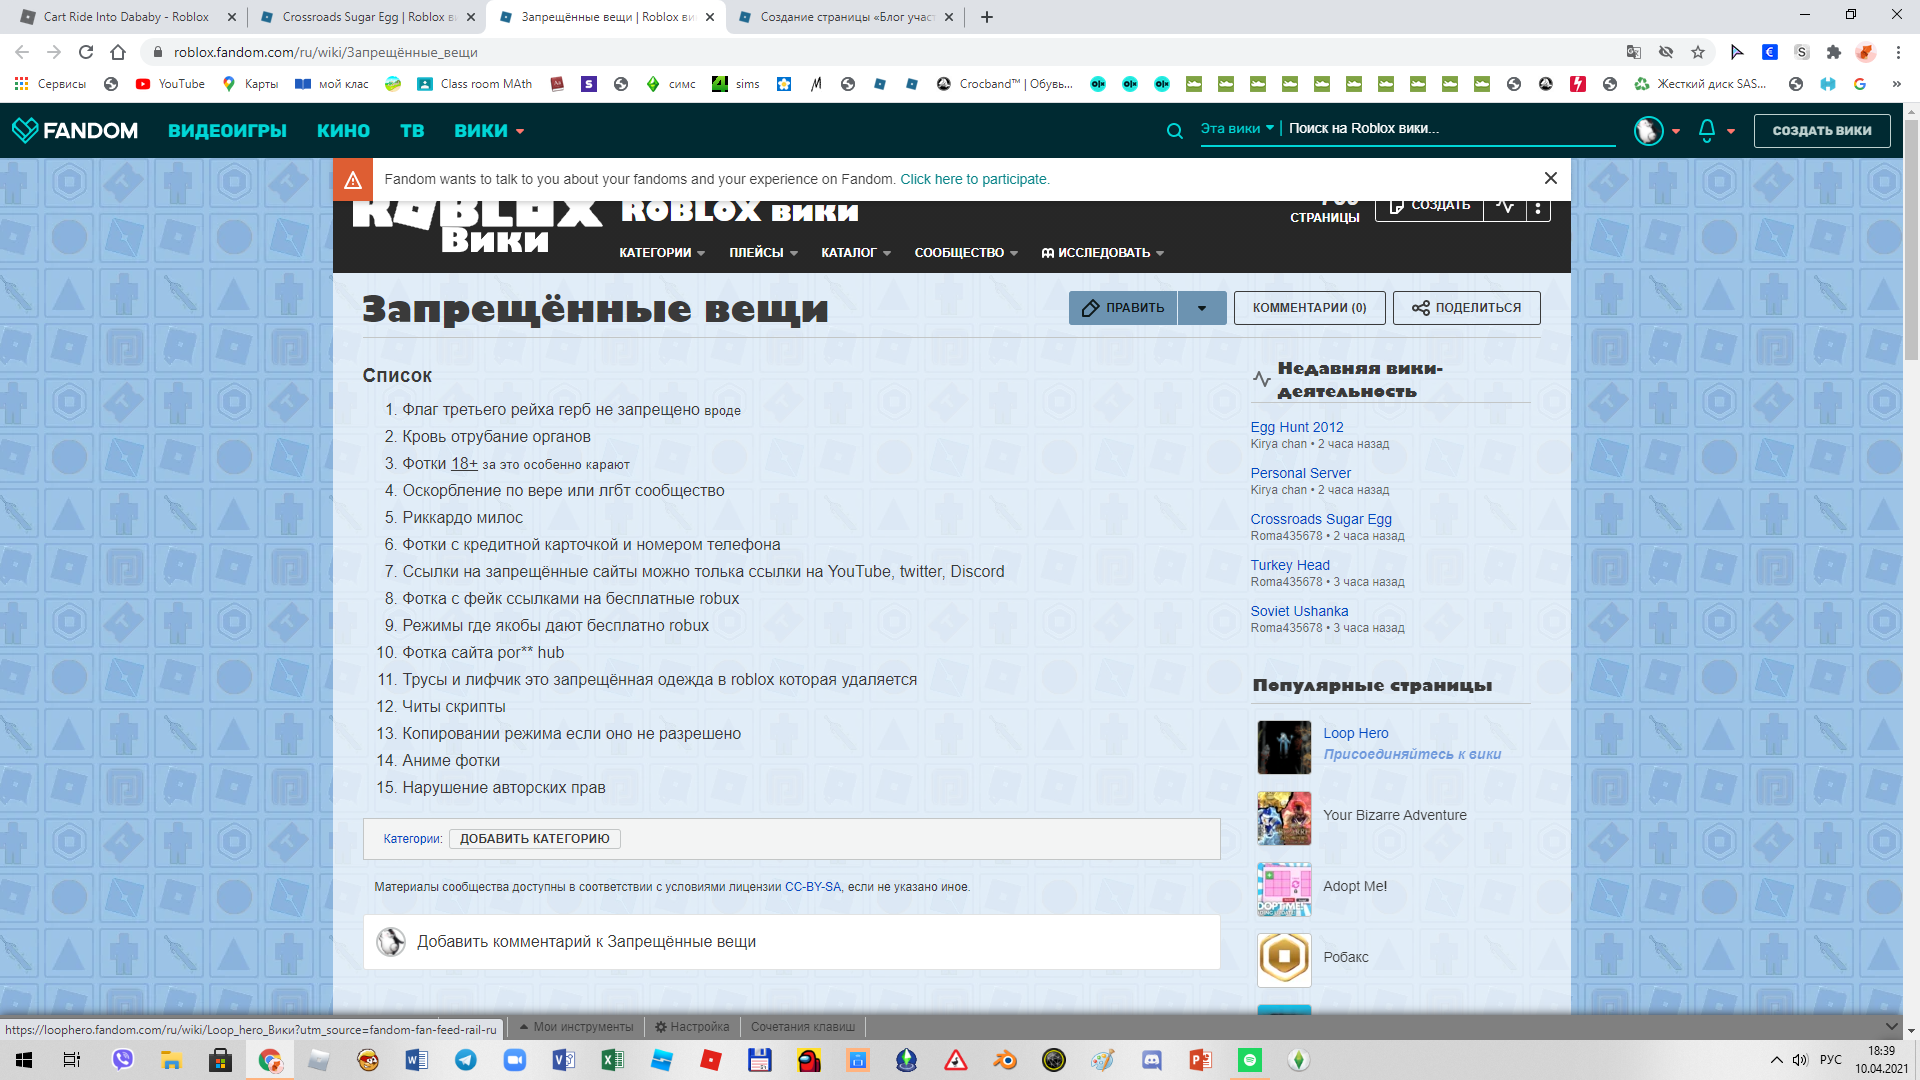Open ВИДЕОИГРЫ in Fandom navigation

pos(227,131)
